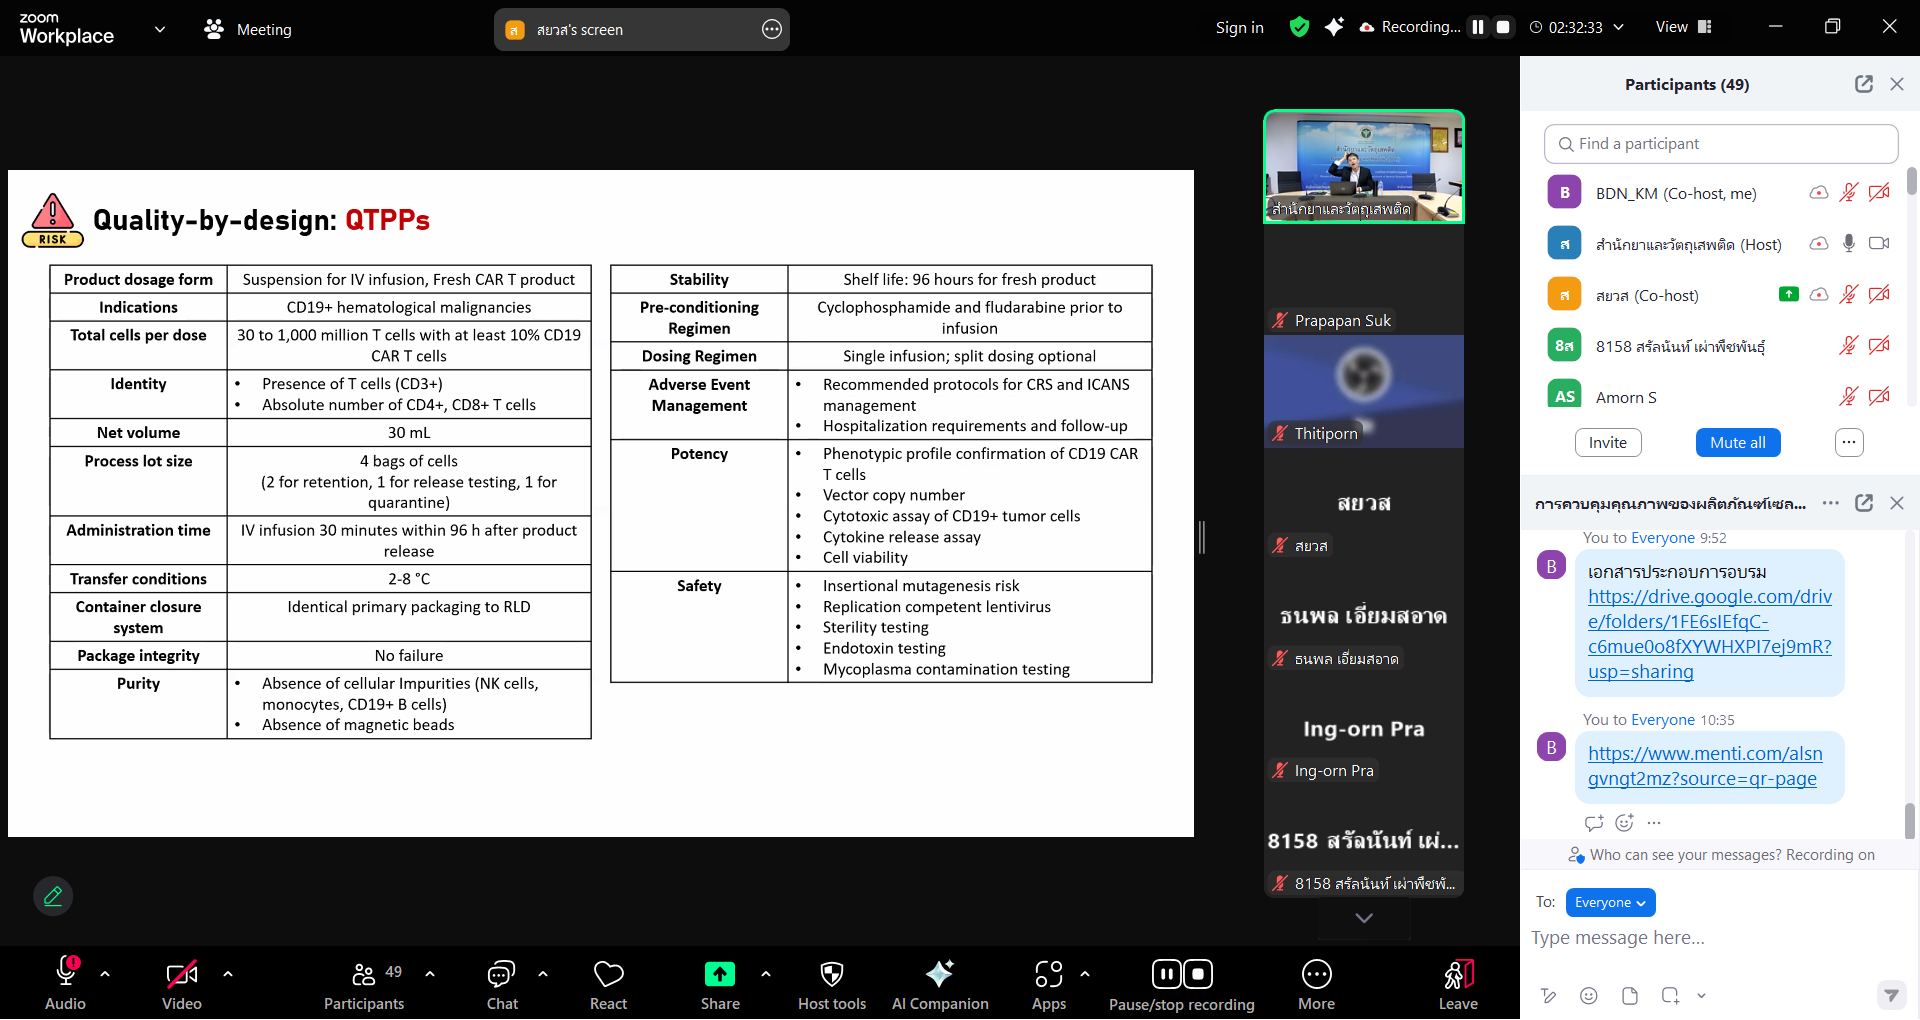Click the attach file icon in chat

coord(1630,996)
